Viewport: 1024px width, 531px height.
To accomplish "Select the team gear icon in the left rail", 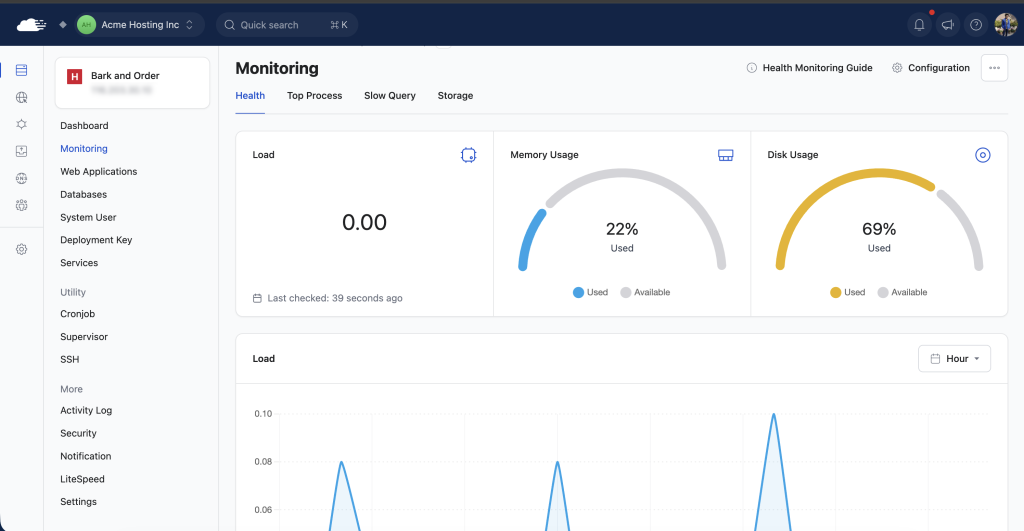I will tap(22, 205).
